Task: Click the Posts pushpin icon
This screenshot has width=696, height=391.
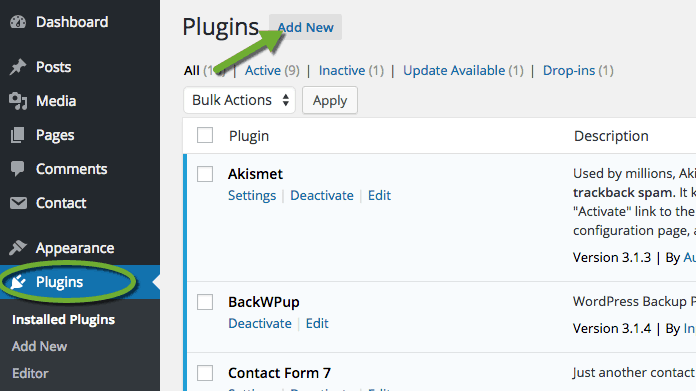Action: pyautogui.click(x=18, y=67)
